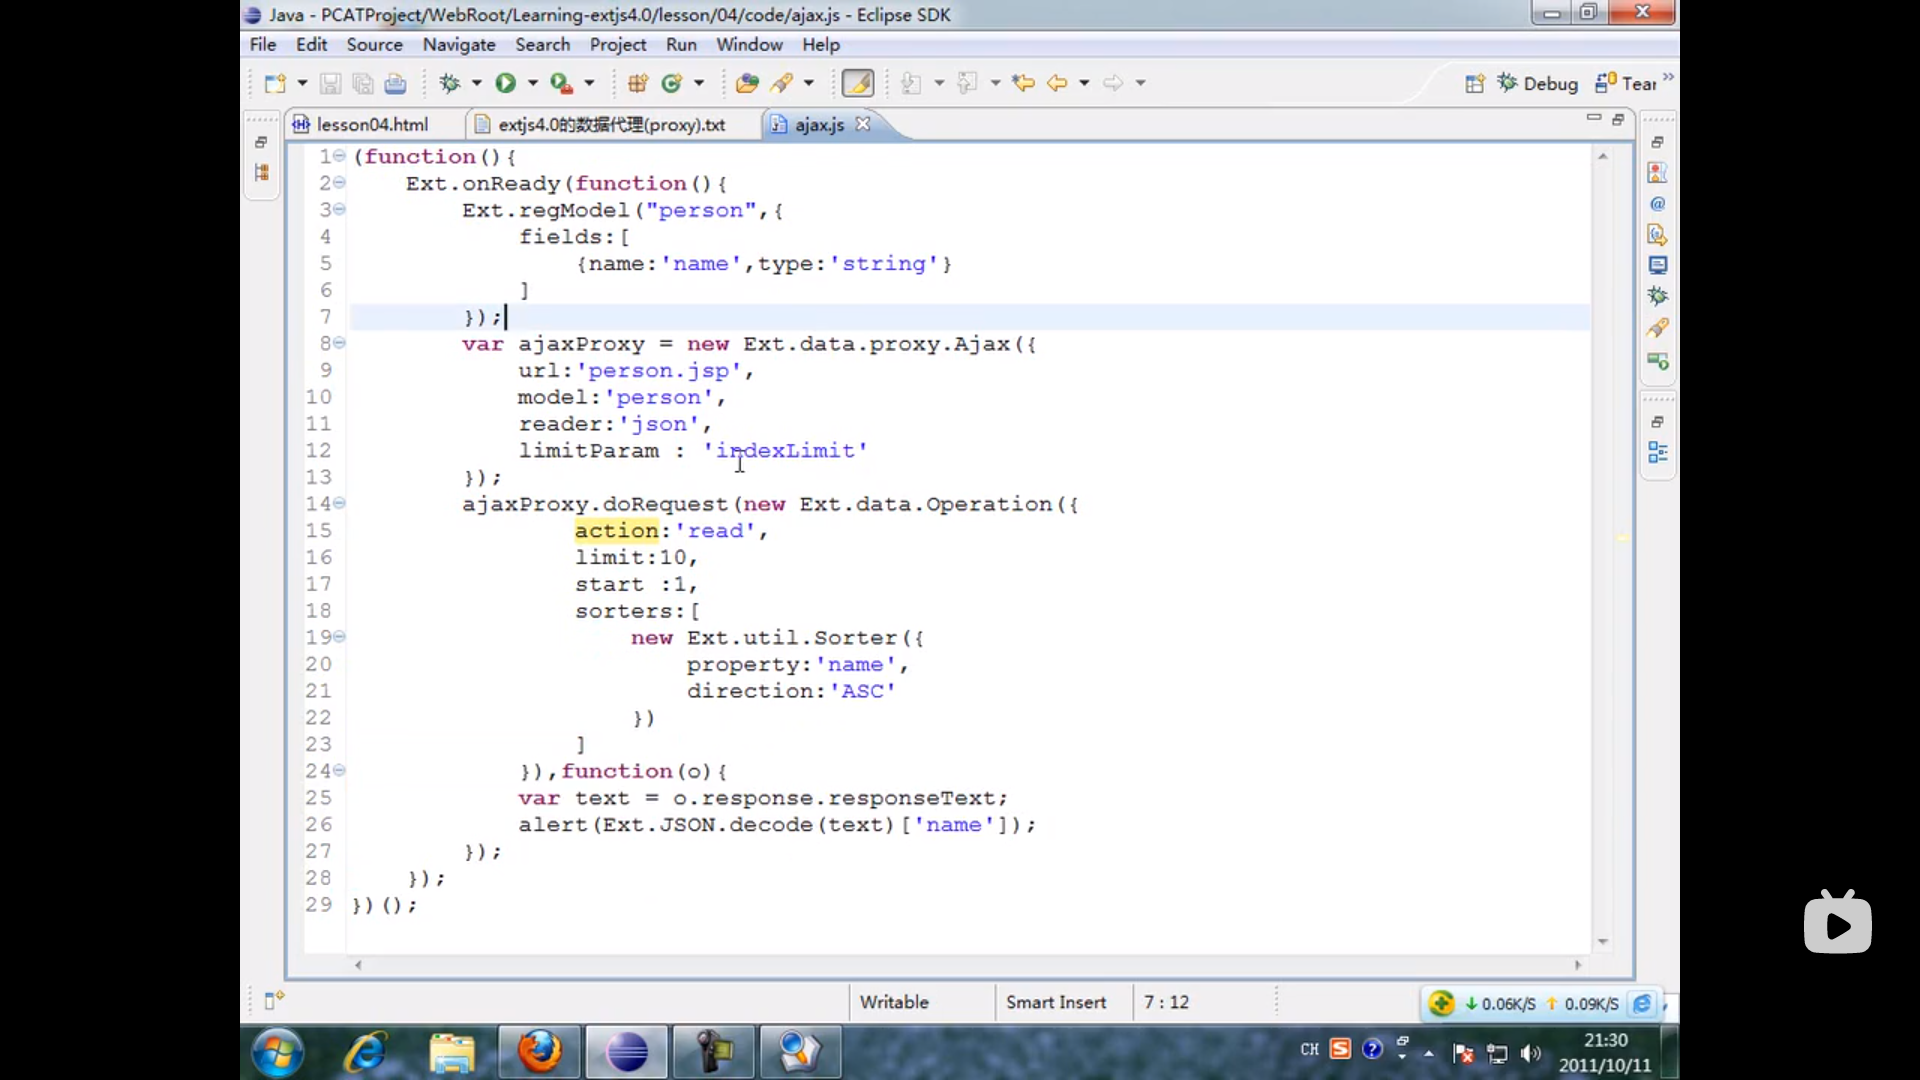Open Firefox from the Windows taskbar

[540, 1052]
